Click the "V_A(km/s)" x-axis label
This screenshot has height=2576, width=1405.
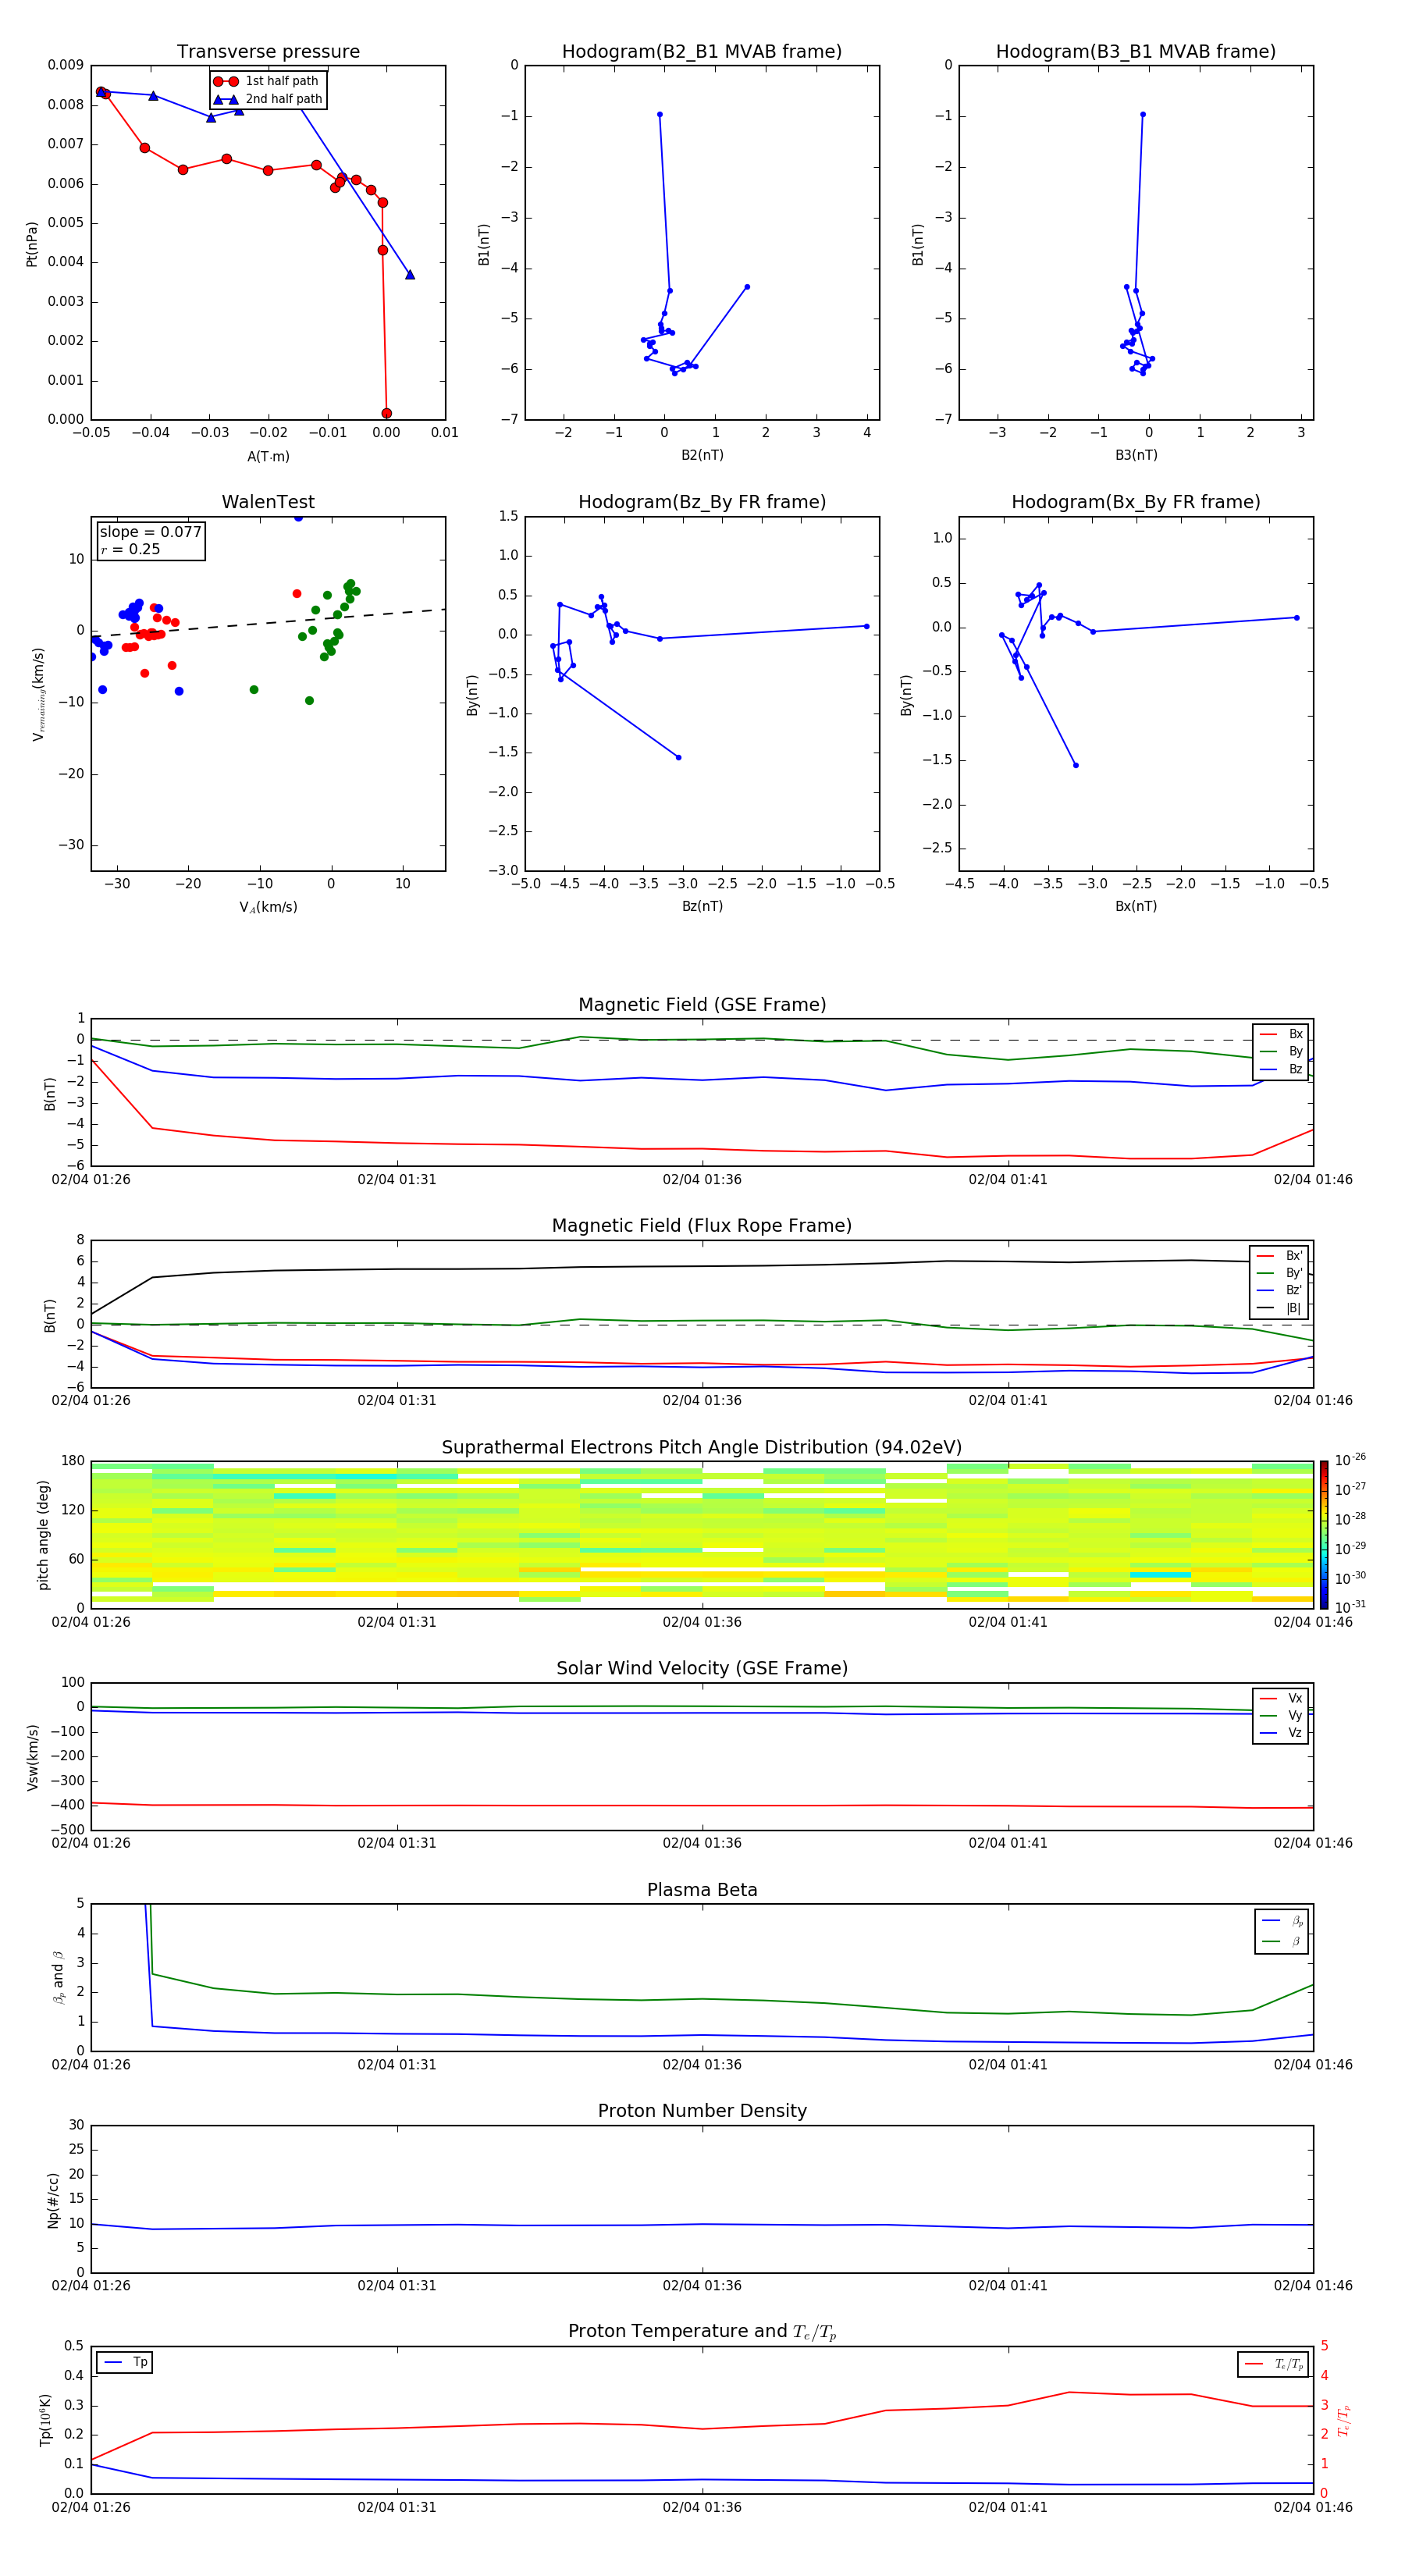[x=268, y=907]
